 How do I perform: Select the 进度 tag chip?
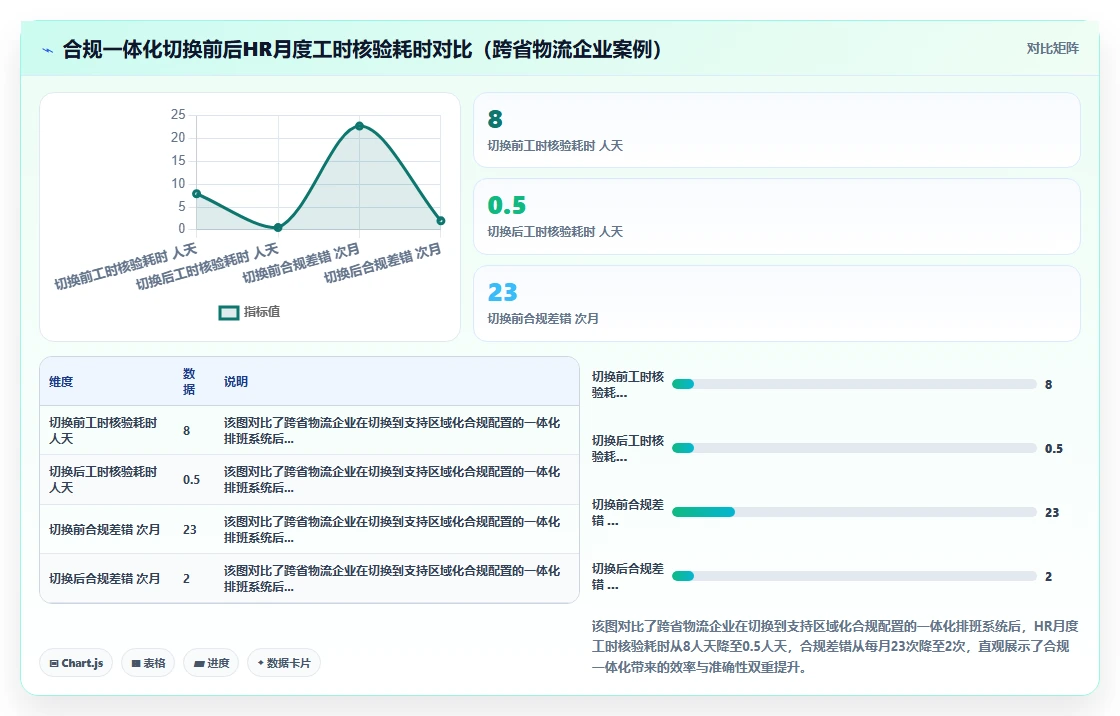click(211, 663)
